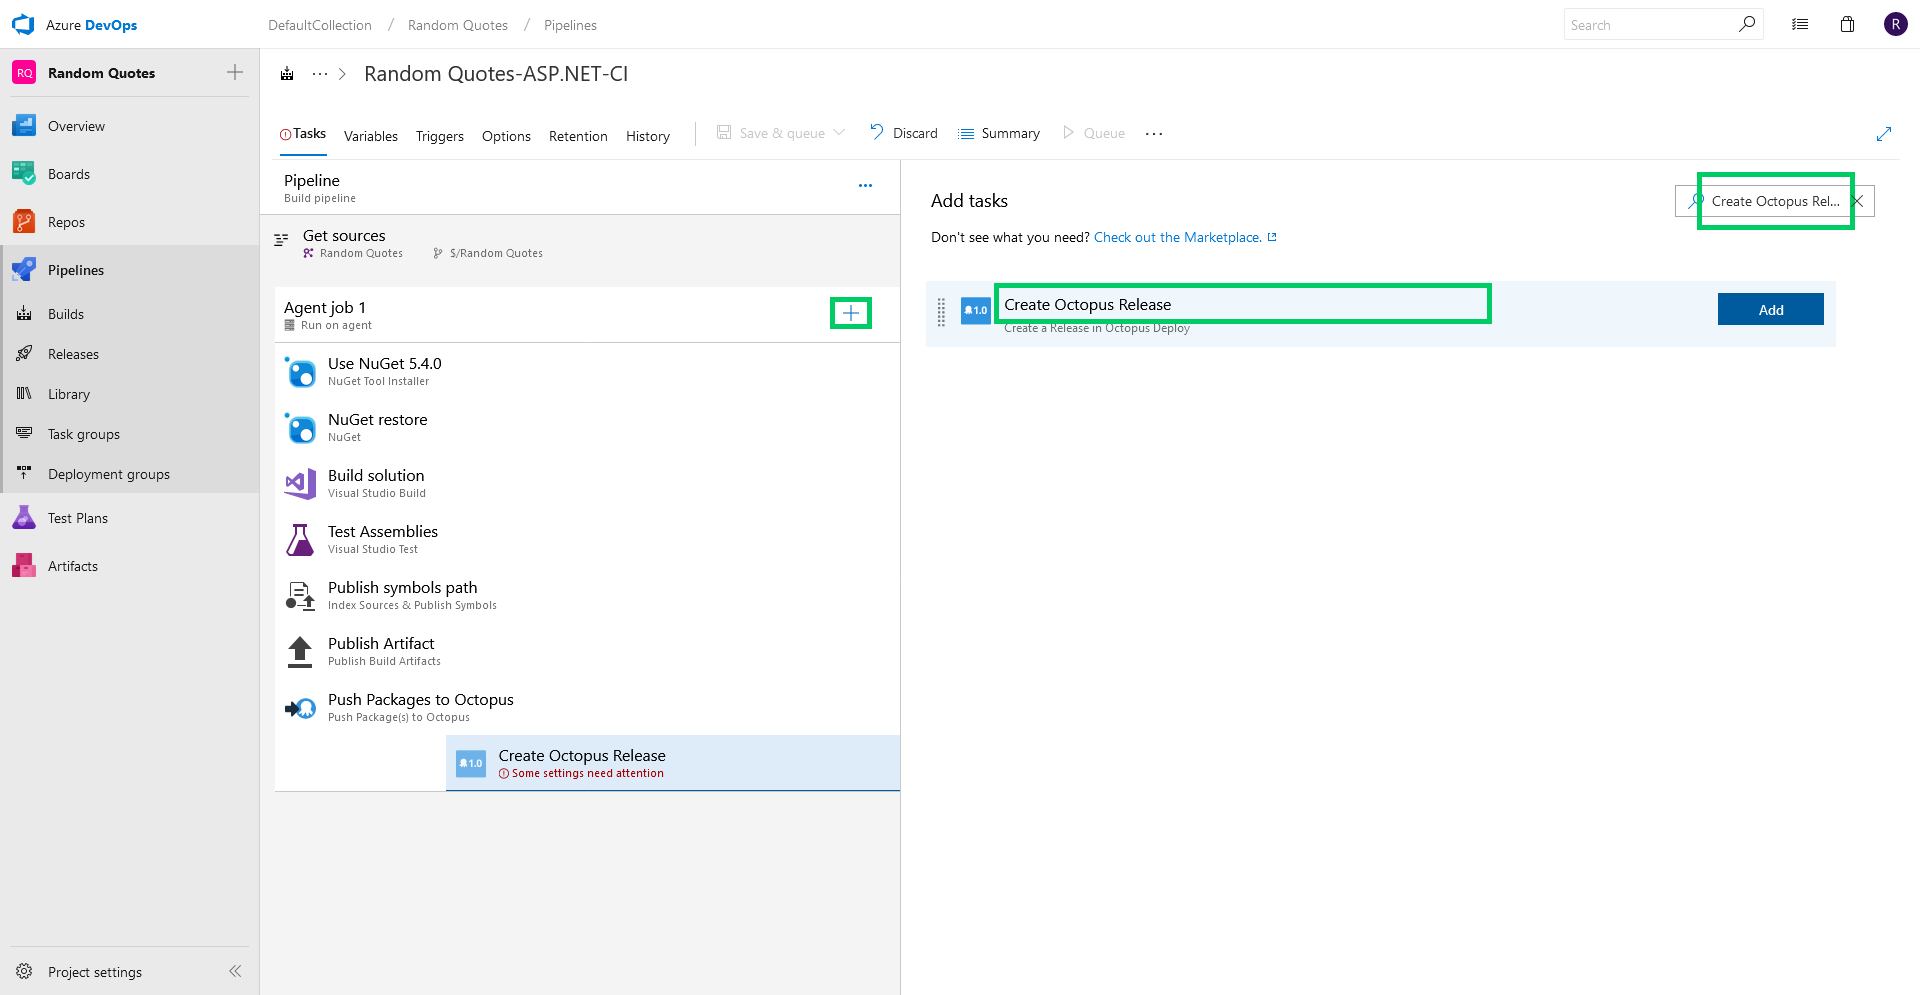Image resolution: width=1920 pixels, height=995 pixels.
Task: Open Project settings gear
Action: [24, 971]
